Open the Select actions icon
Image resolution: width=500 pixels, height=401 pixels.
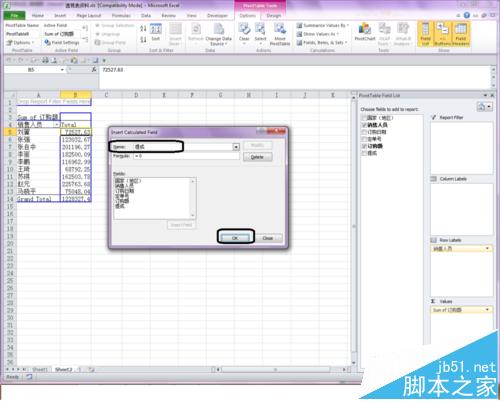click(x=260, y=33)
